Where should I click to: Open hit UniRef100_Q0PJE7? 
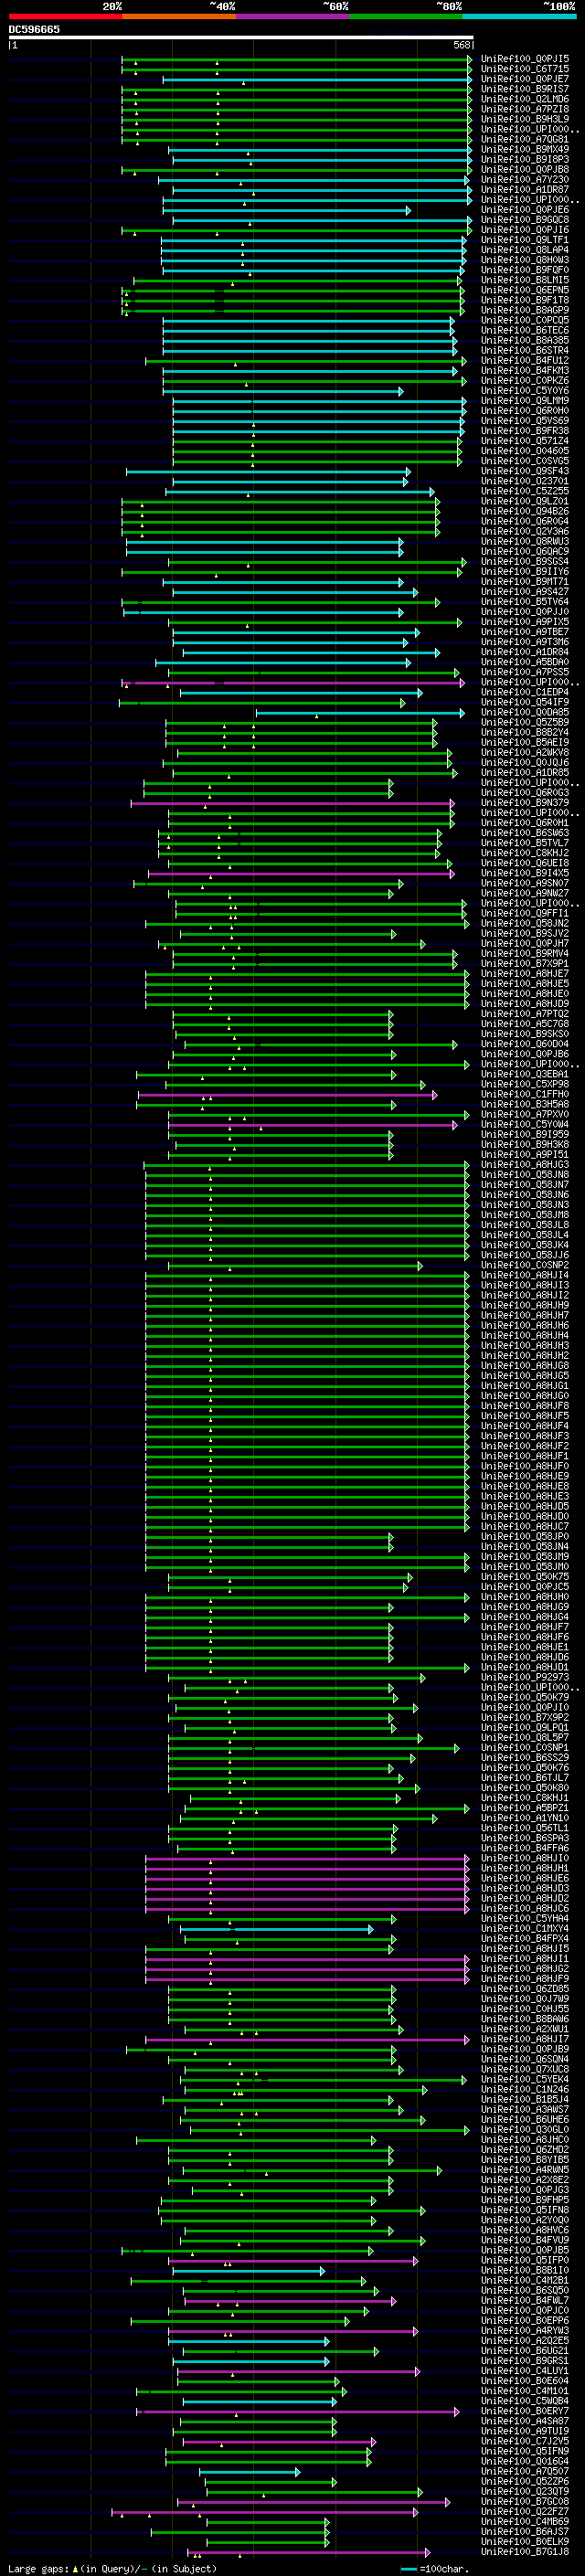(525, 79)
